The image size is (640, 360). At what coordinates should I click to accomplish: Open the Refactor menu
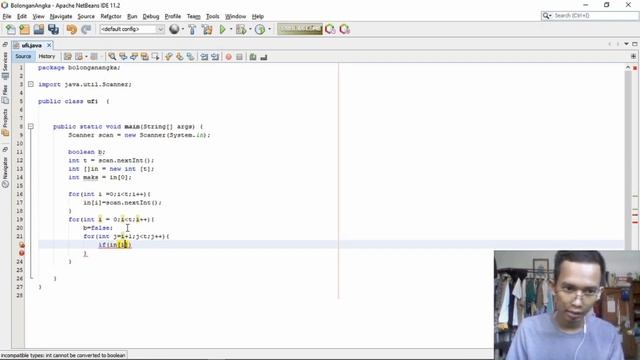click(111, 16)
